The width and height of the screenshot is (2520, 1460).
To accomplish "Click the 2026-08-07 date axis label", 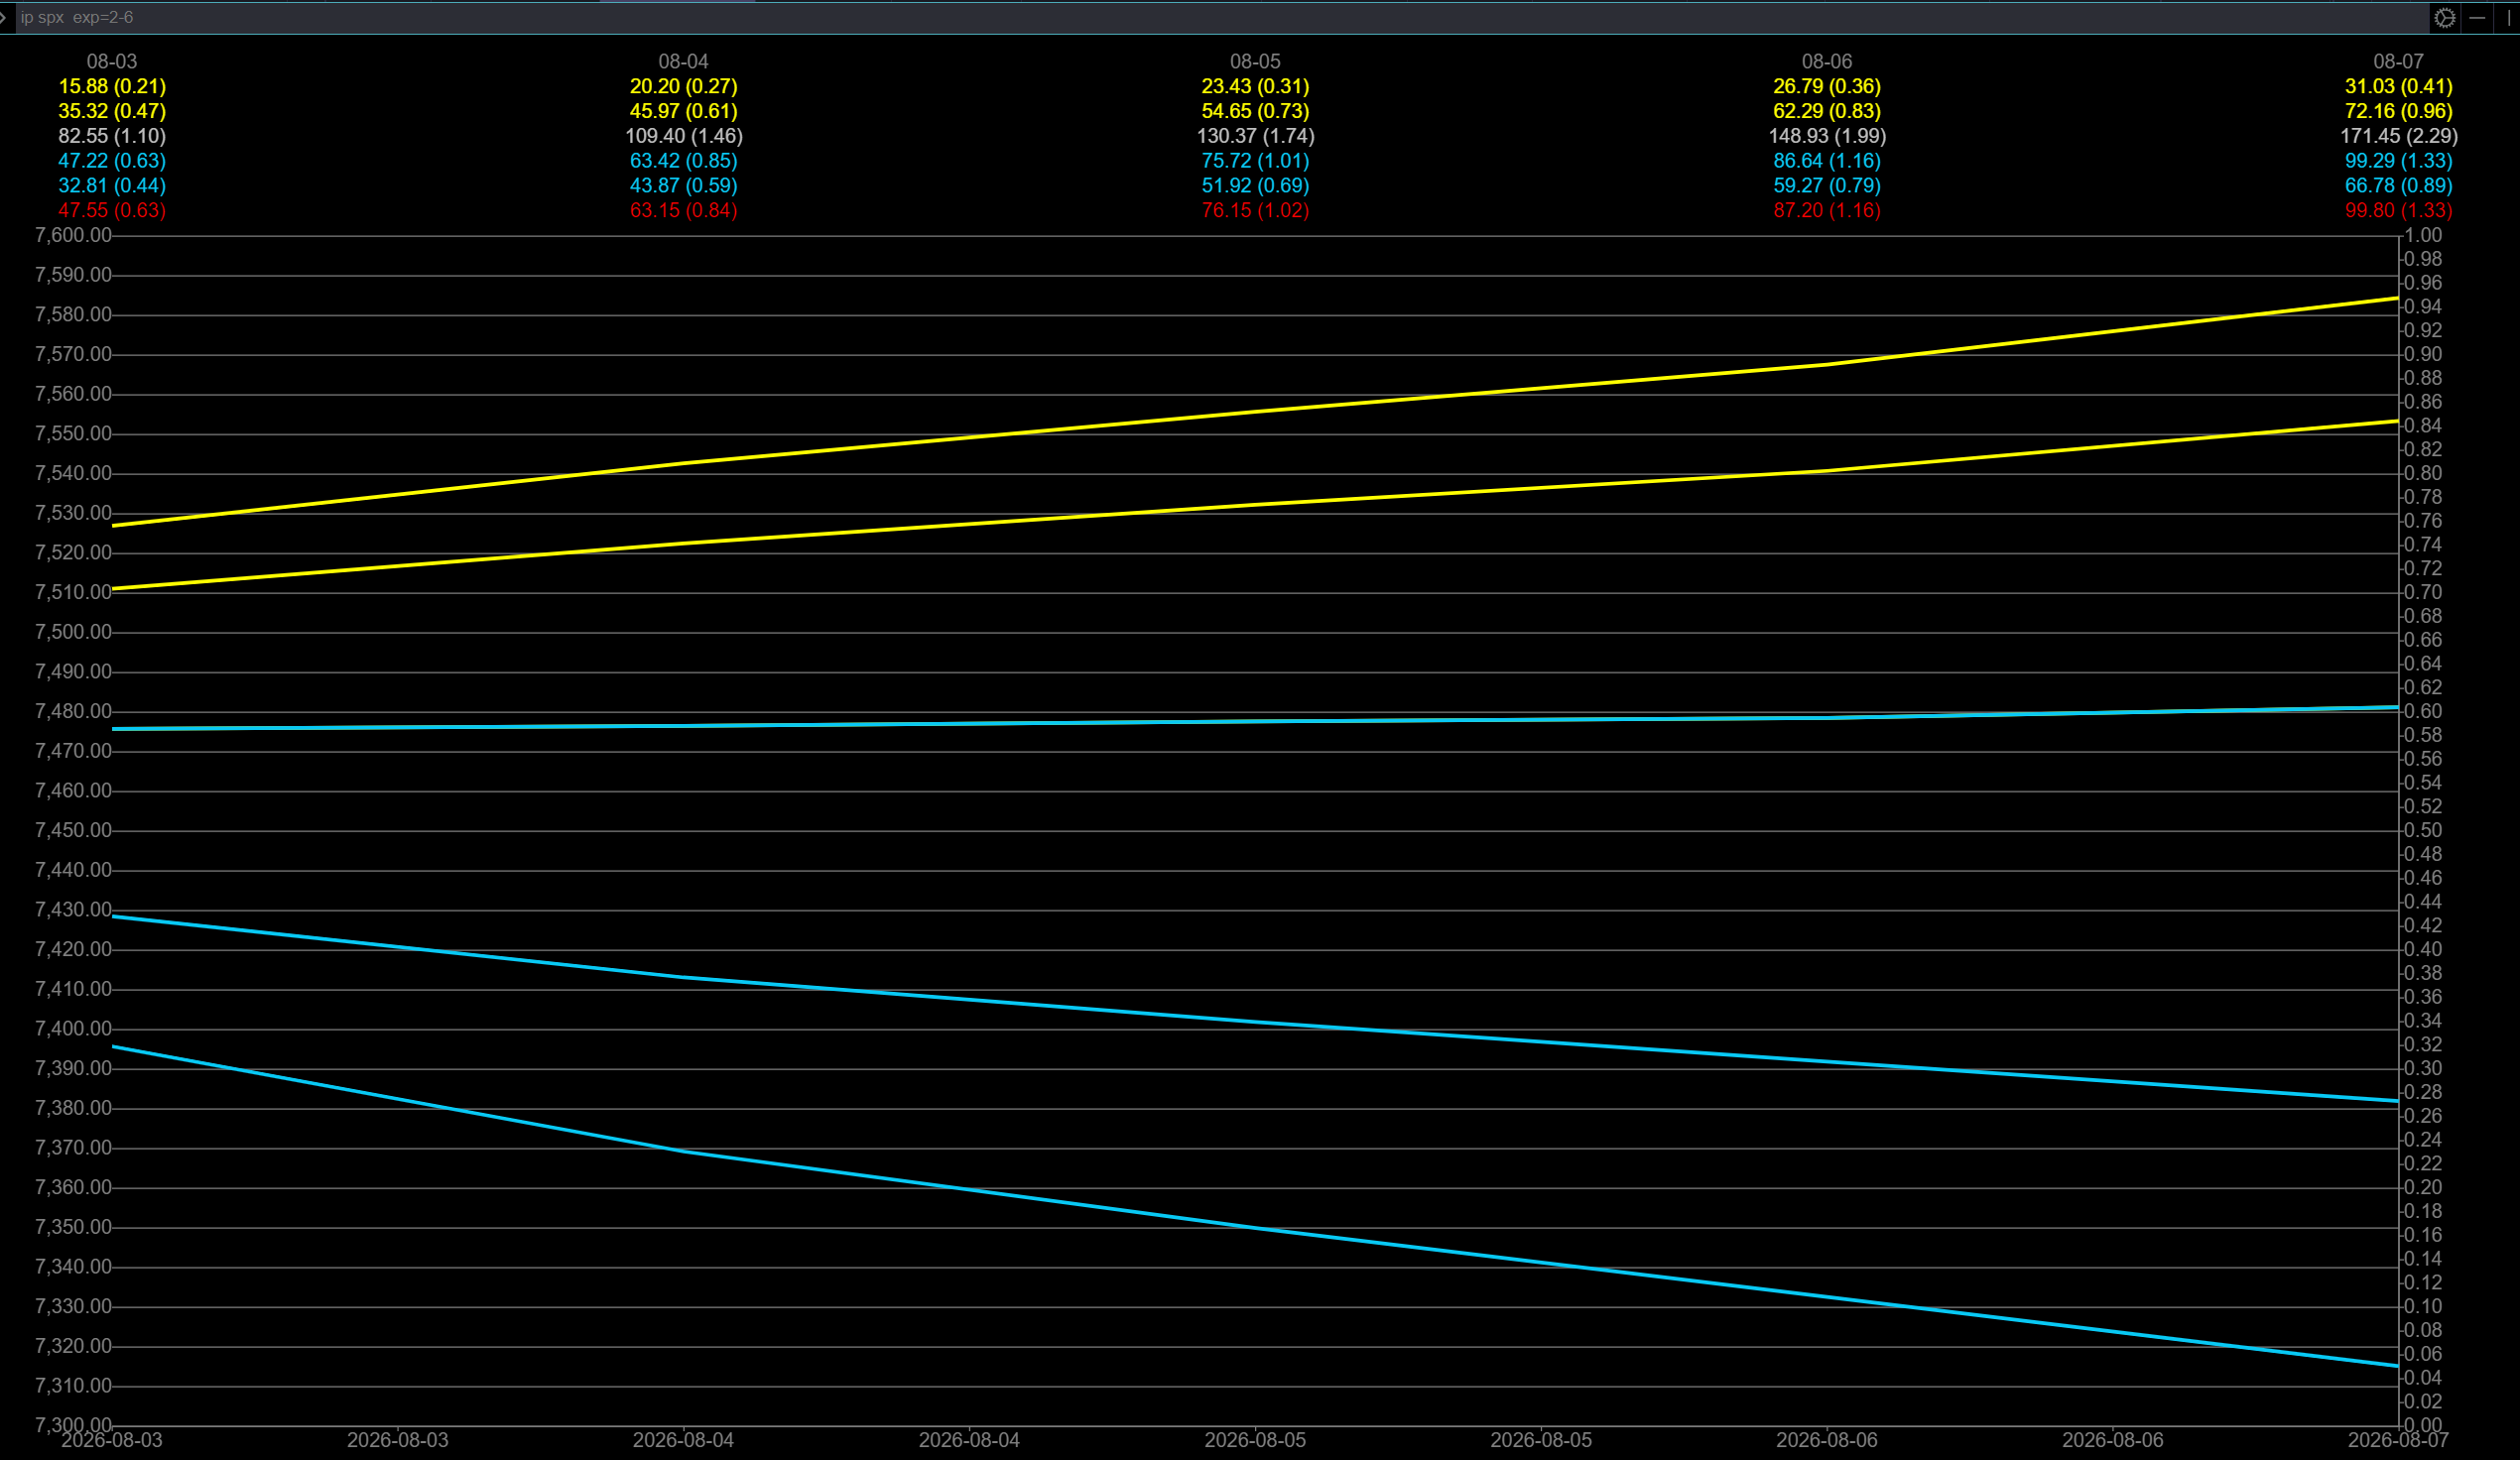I will tap(2399, 1441).
